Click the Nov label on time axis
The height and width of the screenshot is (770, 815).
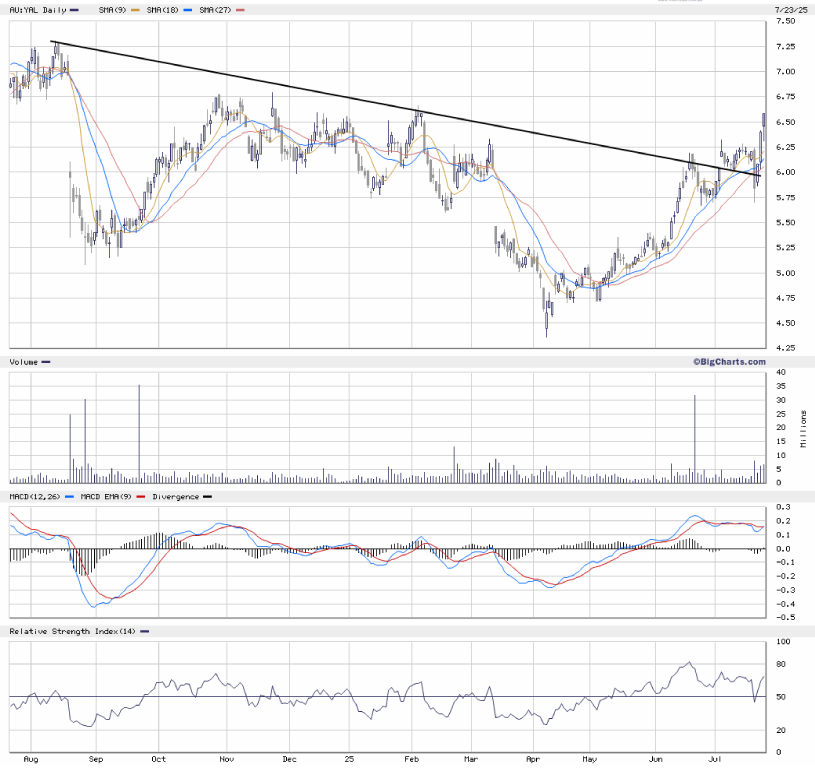[226, 760]
